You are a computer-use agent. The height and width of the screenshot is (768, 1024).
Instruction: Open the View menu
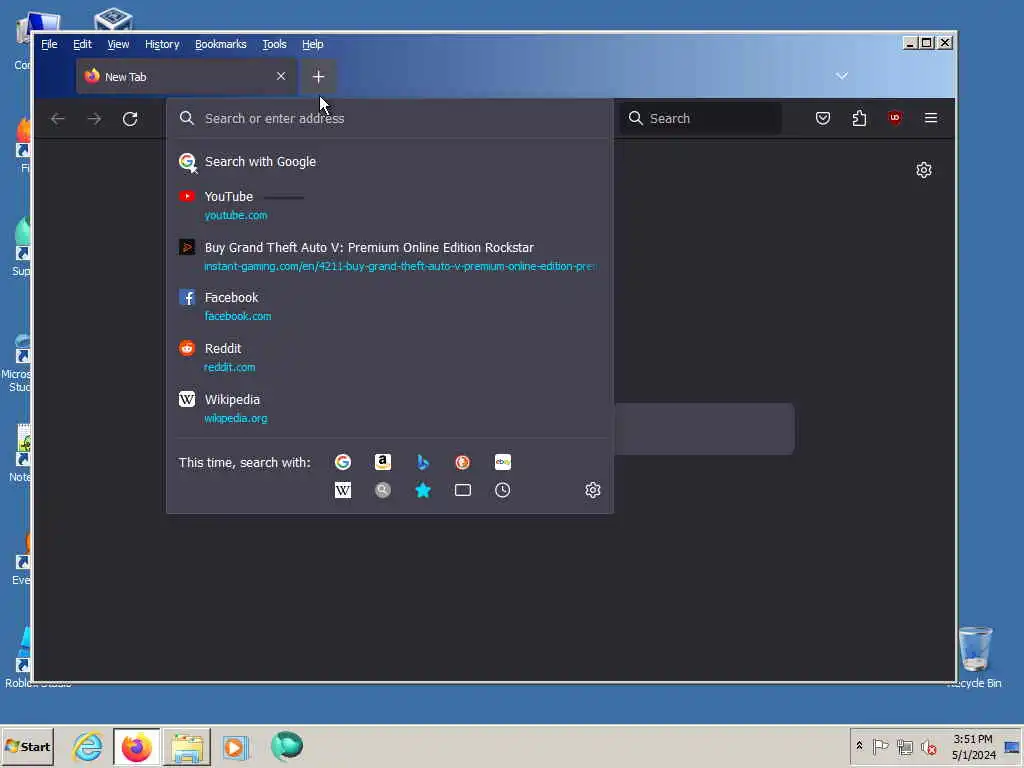(x=118, y=44)
